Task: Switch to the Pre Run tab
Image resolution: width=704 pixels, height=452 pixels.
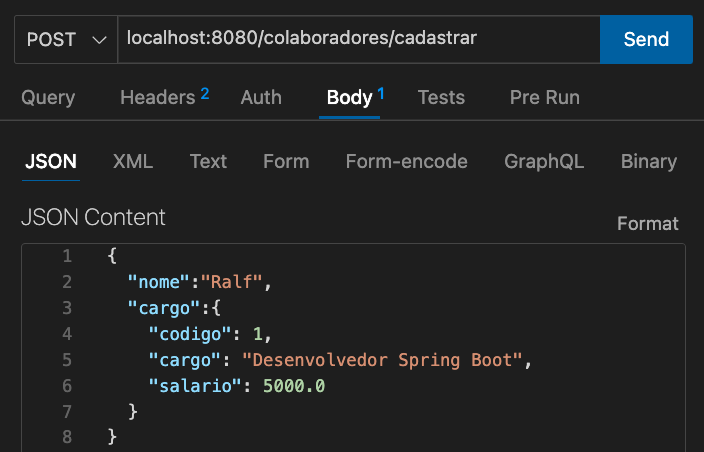Action: pyautogui.click(x=544, y=97)
